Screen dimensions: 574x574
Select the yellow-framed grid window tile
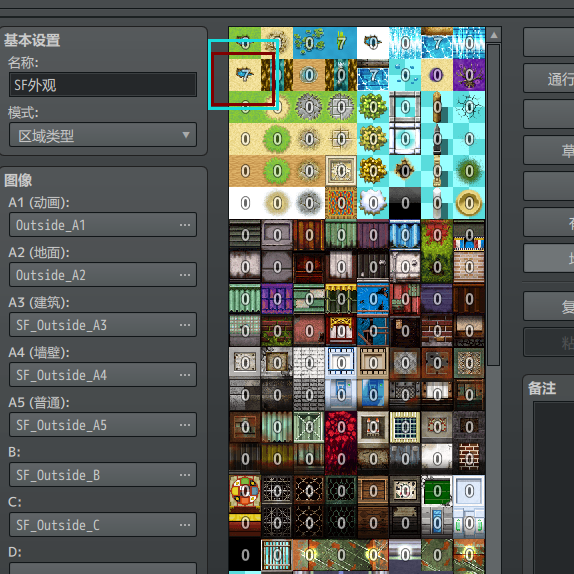pos(405,427)
